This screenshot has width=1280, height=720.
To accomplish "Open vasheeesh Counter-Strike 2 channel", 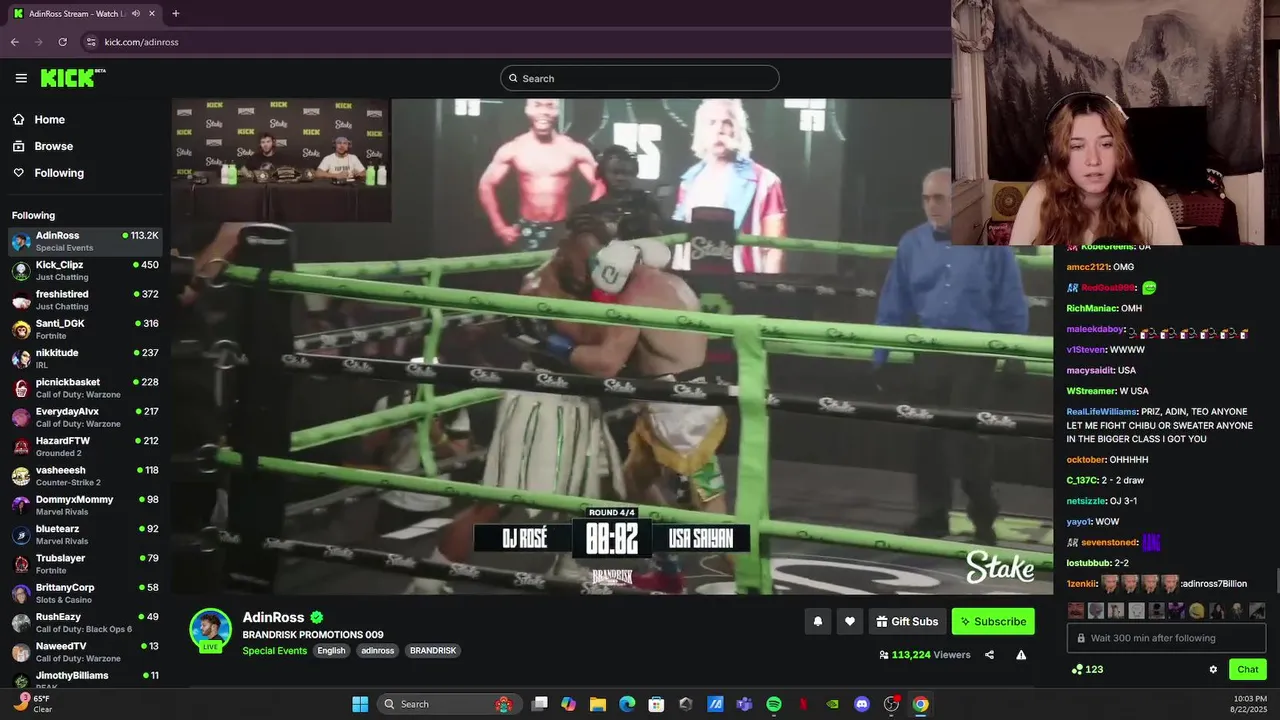I will click(x=85, y=476).
